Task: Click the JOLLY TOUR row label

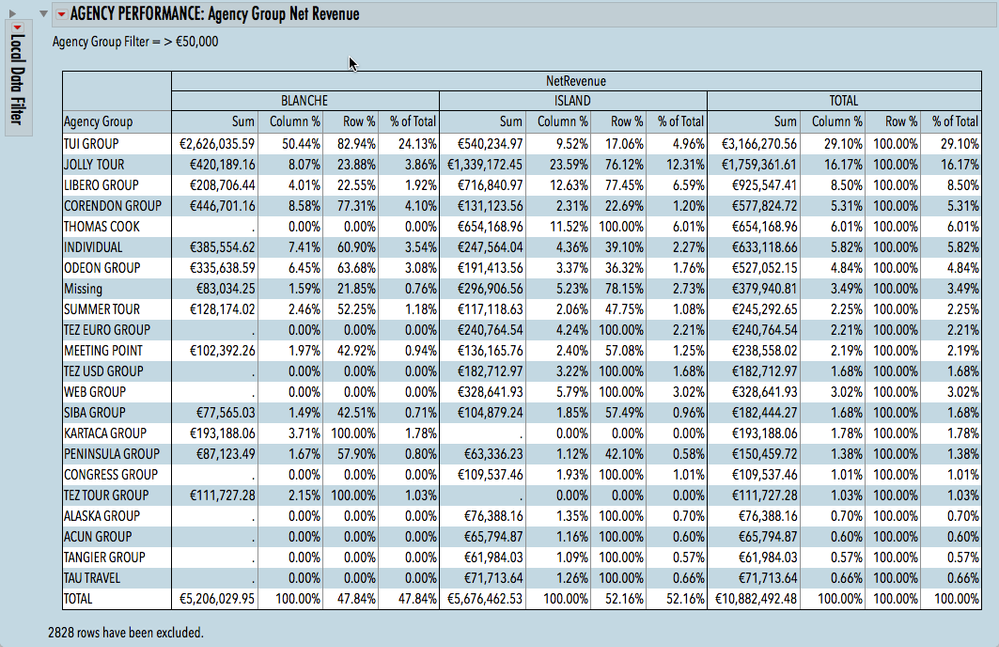Action: 94,164
